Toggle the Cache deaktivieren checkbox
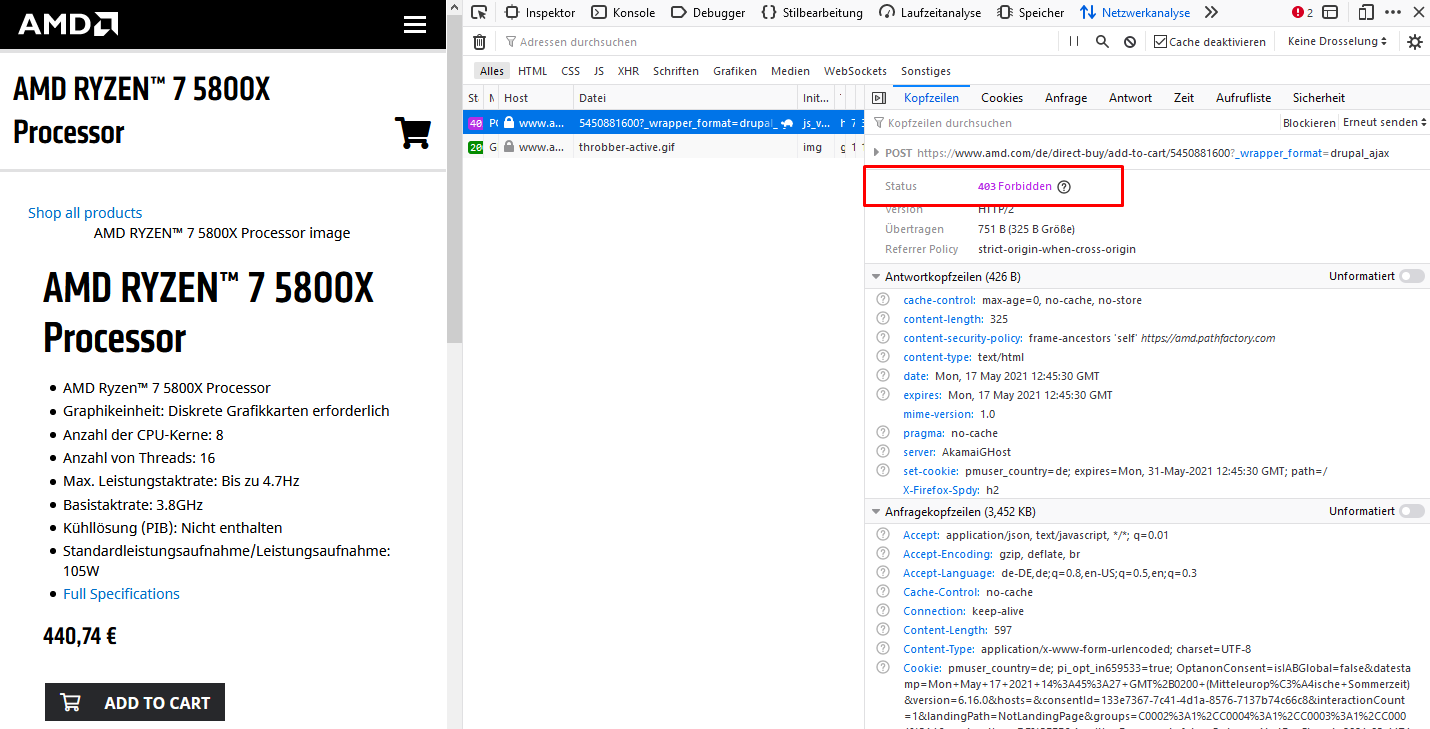Viewport: 1430px width, 729px height. [1160, 42]
